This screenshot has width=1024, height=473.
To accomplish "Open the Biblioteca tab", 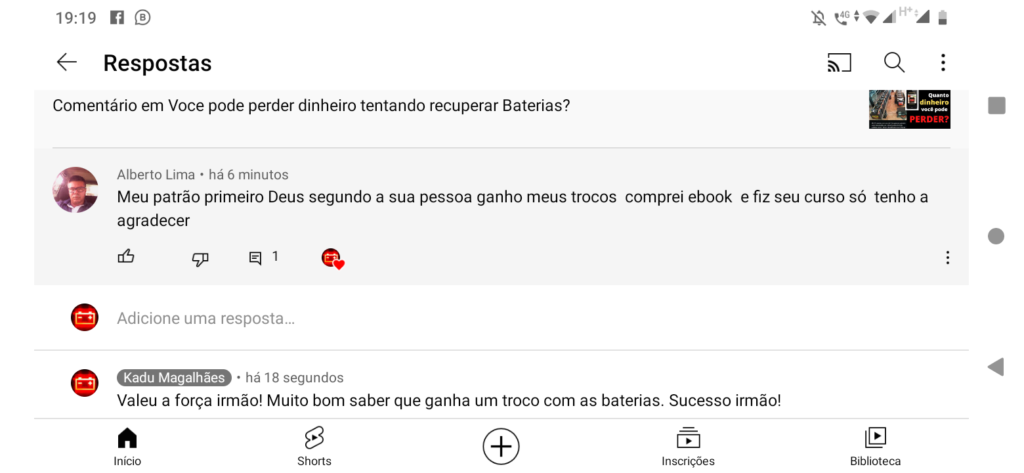I will pyautogui.click(x=875, y=446).
